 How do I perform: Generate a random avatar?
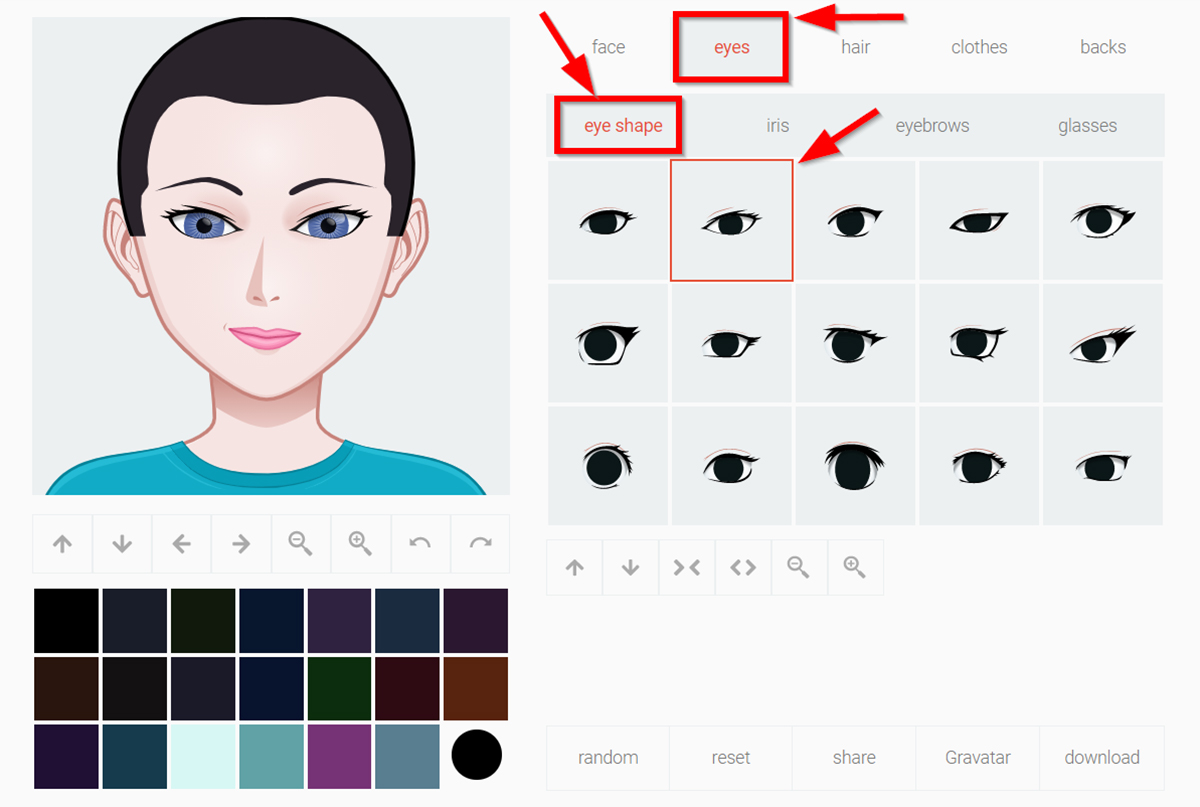click(x=607, y=757)
